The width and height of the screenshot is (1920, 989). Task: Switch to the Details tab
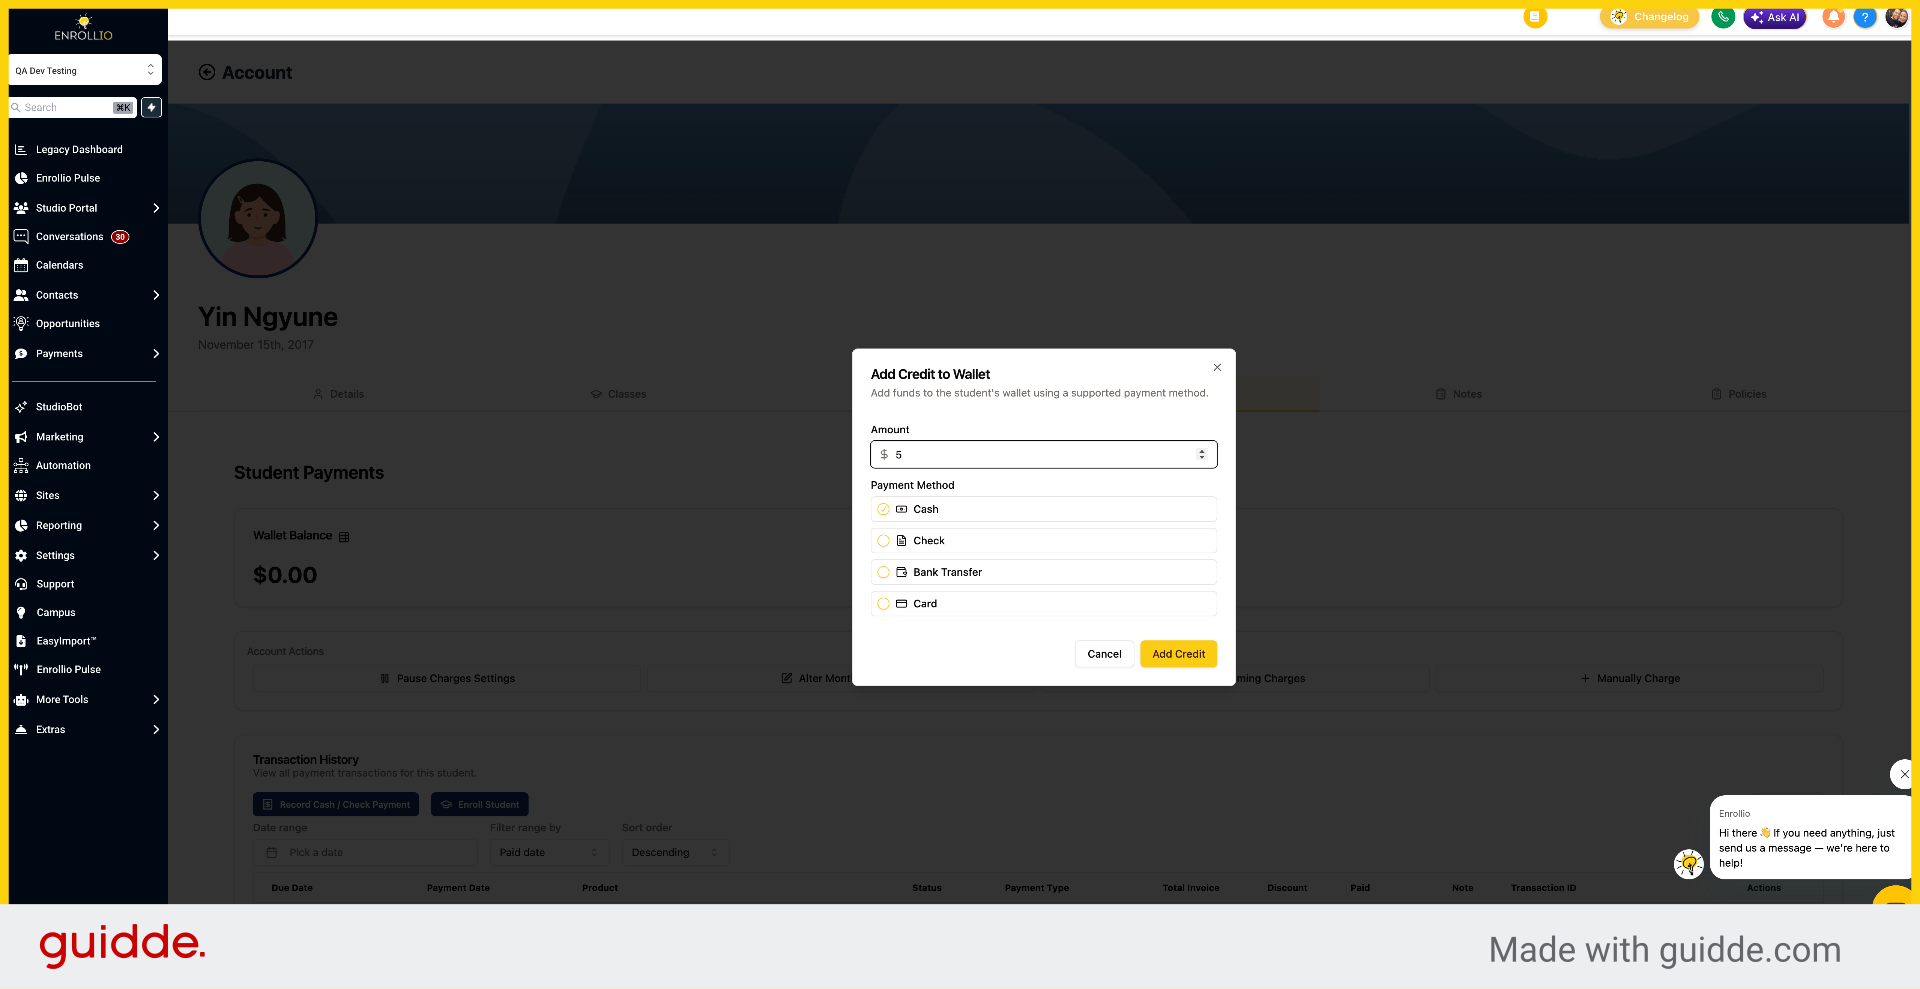click(339, 394)
